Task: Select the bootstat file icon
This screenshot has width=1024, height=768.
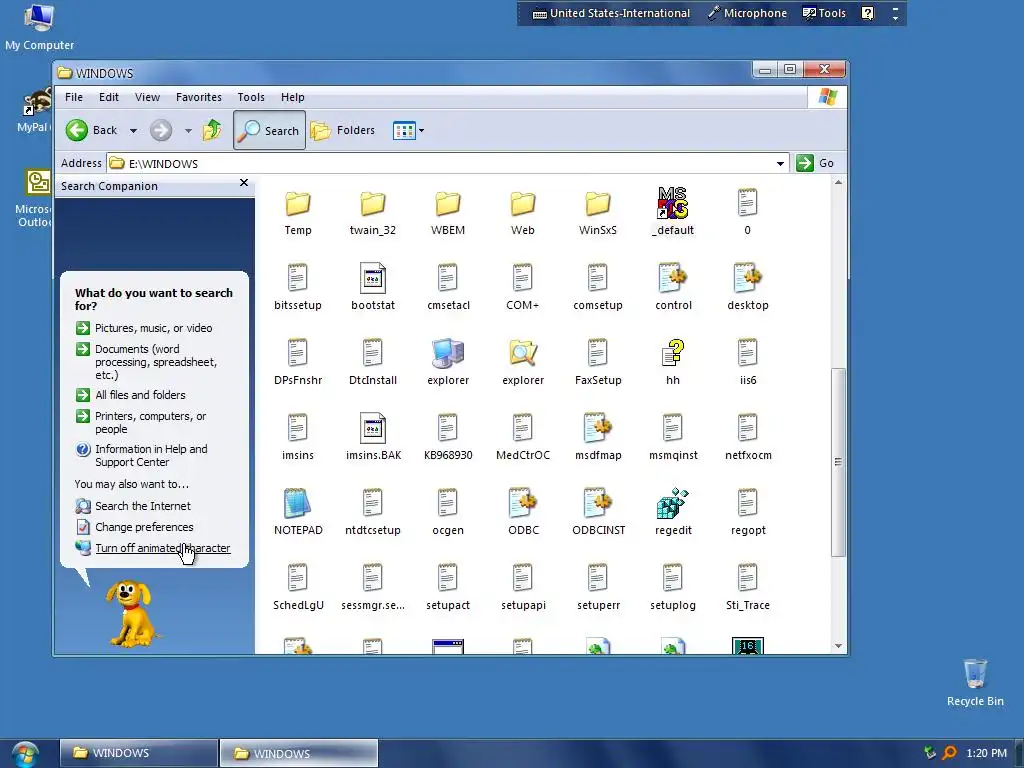Action: pyautogui.click(x=373, y=279)
